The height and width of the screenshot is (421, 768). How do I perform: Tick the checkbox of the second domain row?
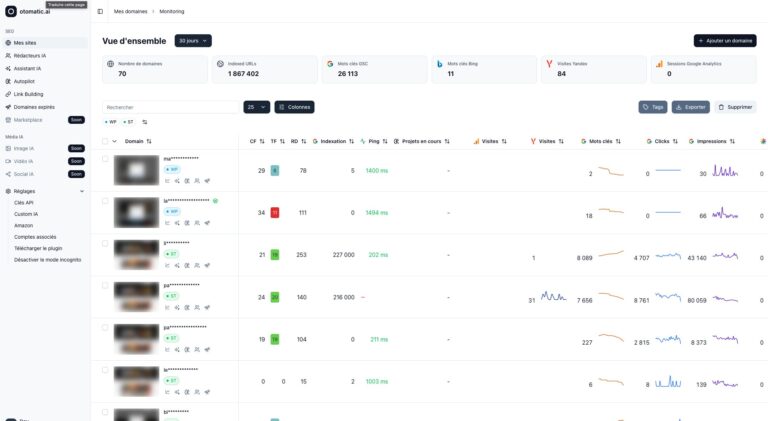[x=105, y=201]
